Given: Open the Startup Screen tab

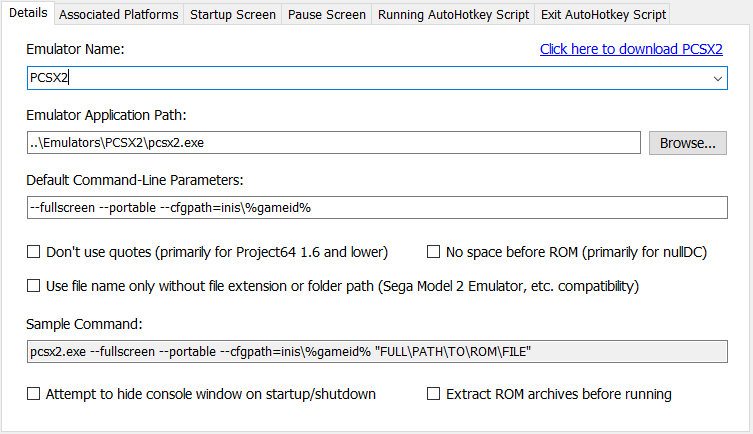Looking at the screenshot, I should (233, 15).
